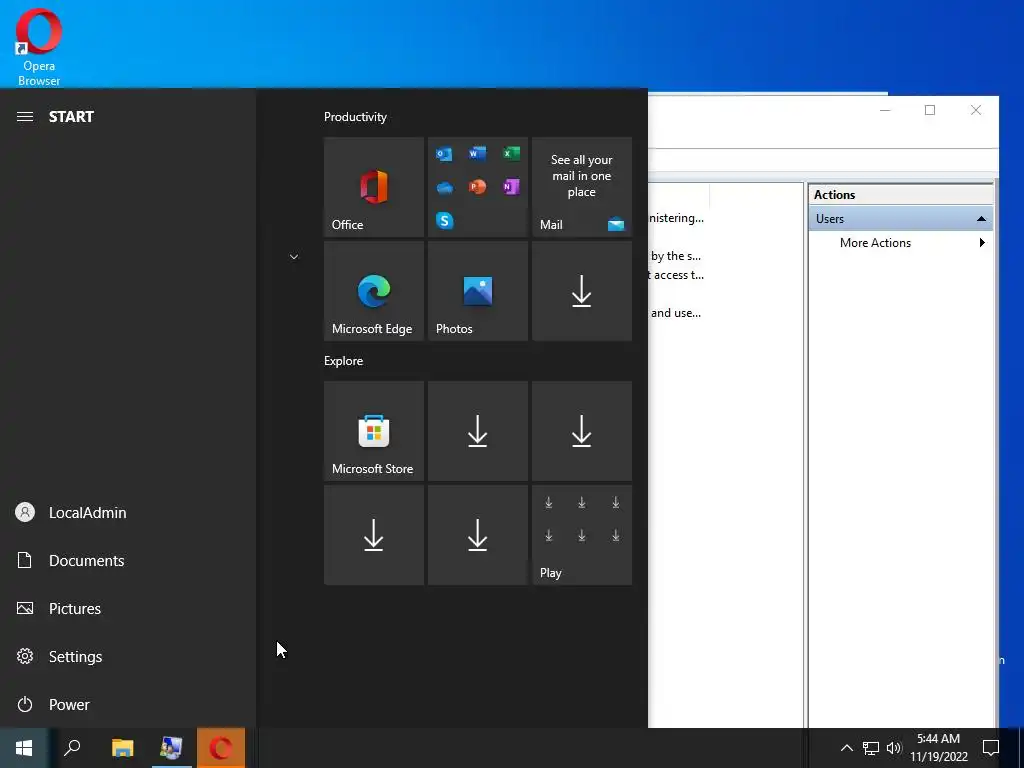
Task: Open LocalAdmin account options
Action: [x=128, y=512]
